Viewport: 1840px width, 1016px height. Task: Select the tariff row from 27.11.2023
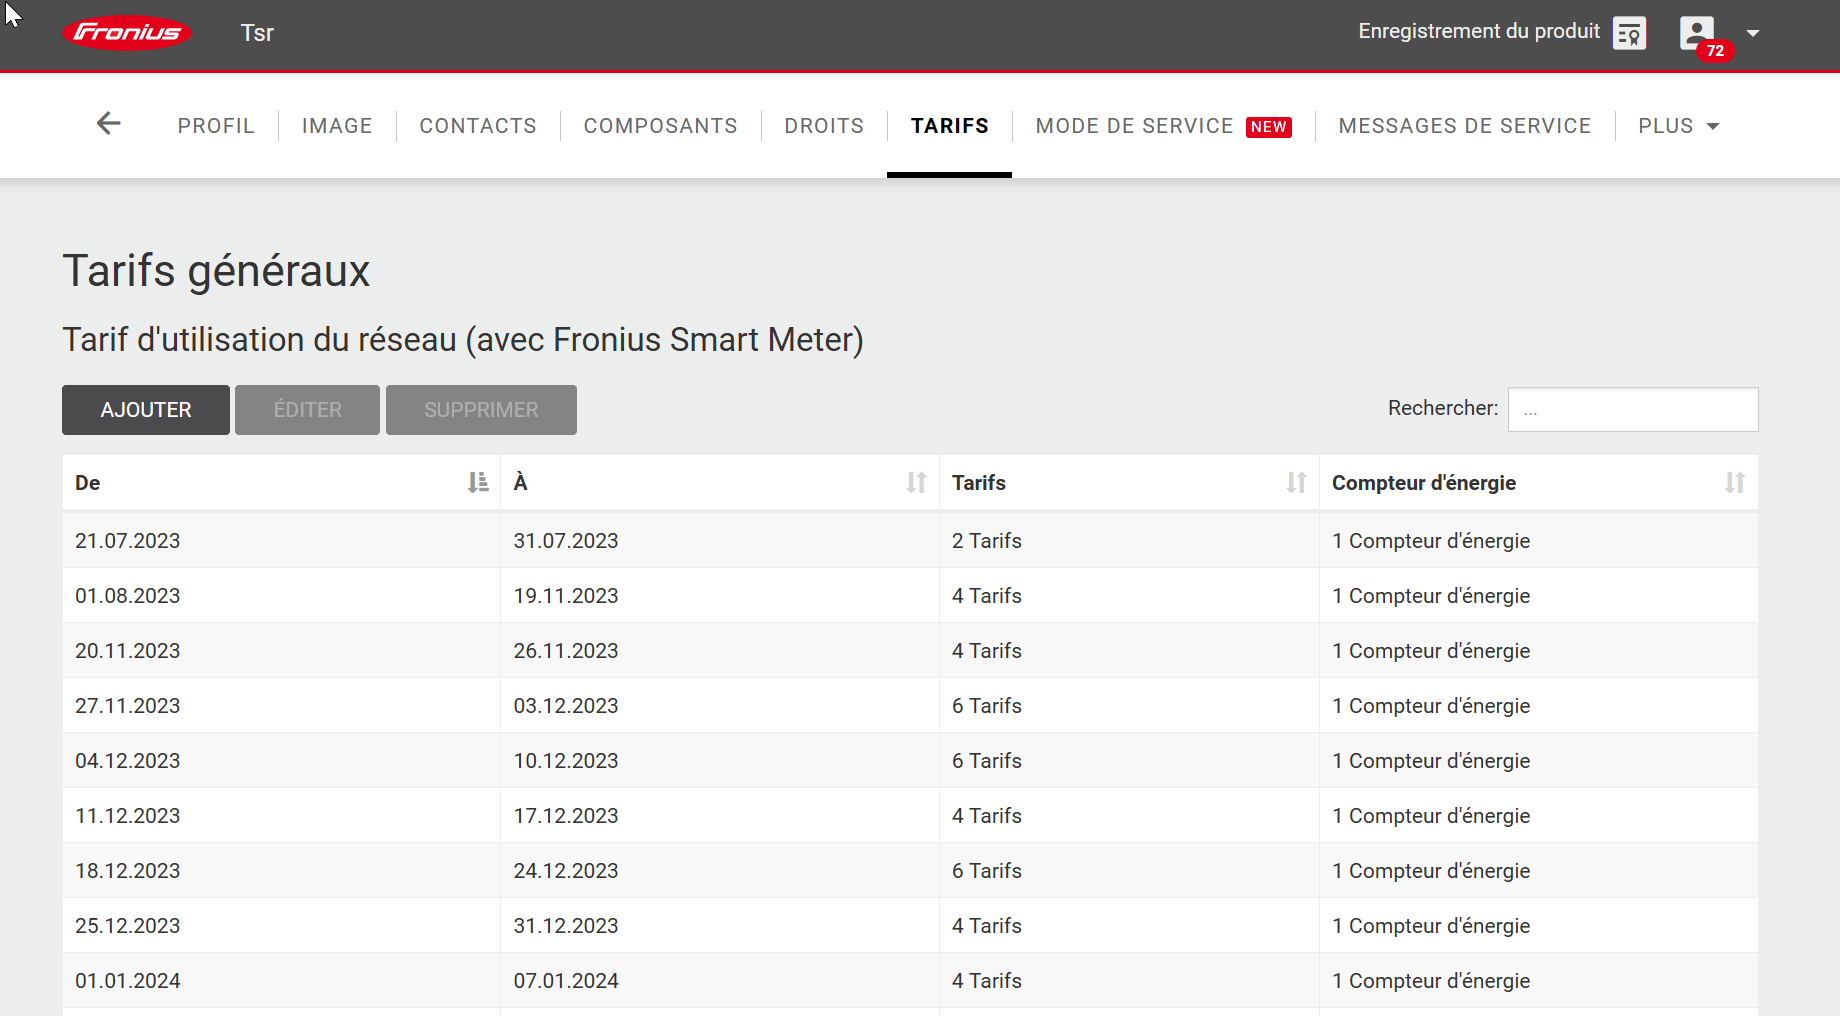(x=280, y=706)
